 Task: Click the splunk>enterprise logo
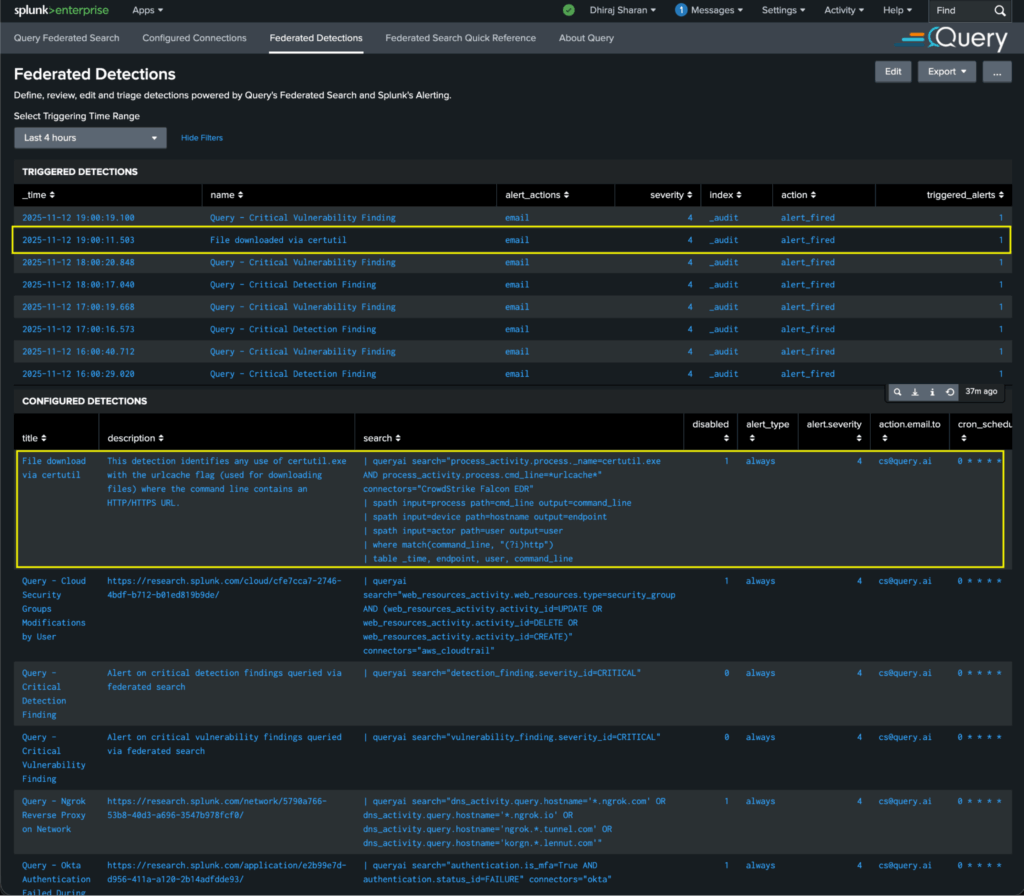pyautogui.click(x=61, y=10)
